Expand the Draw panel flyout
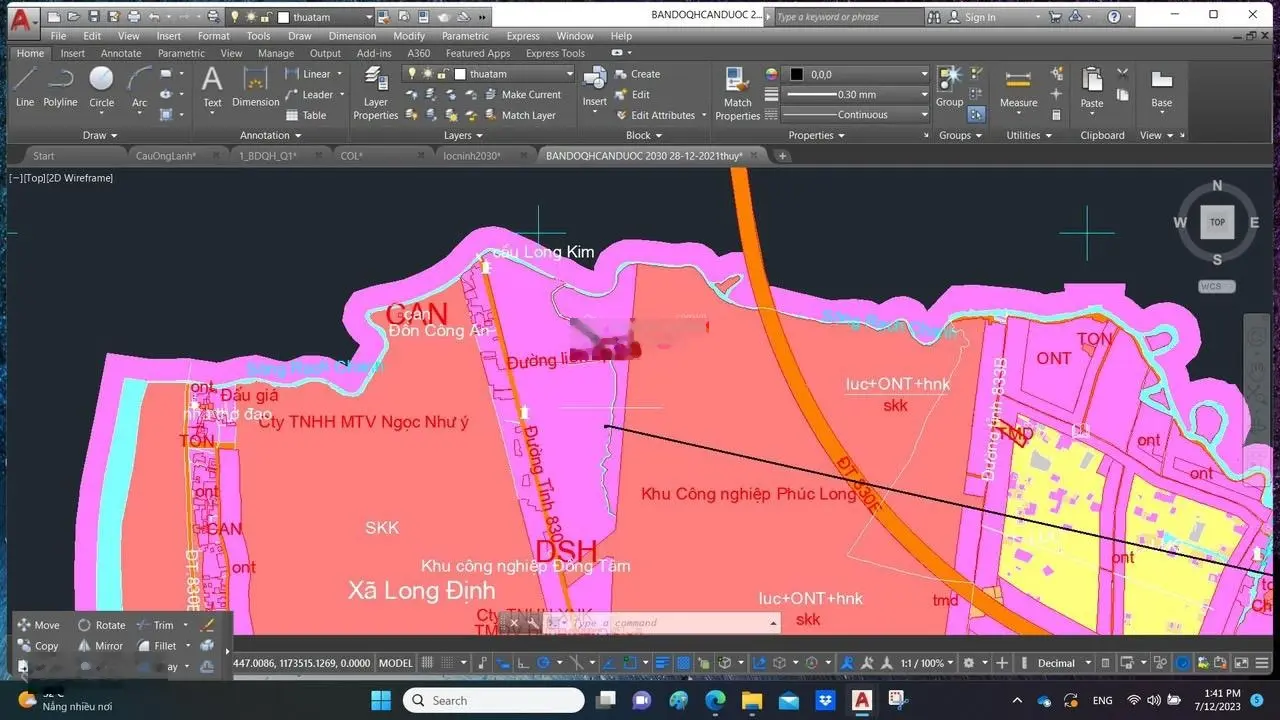The image size is (1280, 720). (100, 135)
